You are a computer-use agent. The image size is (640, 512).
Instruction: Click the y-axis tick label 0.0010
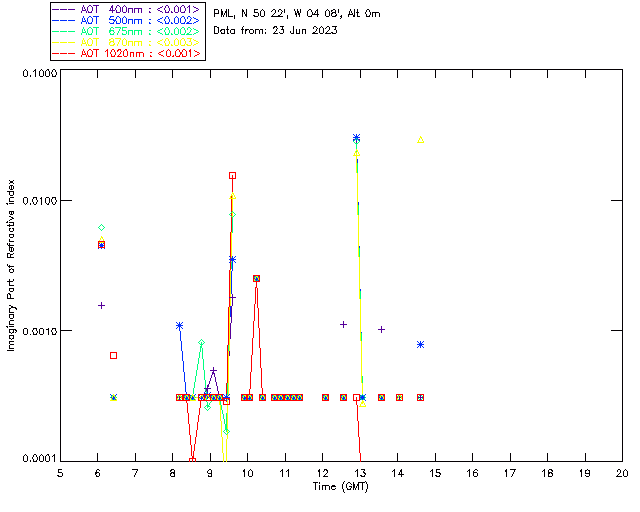pos(40,331)
